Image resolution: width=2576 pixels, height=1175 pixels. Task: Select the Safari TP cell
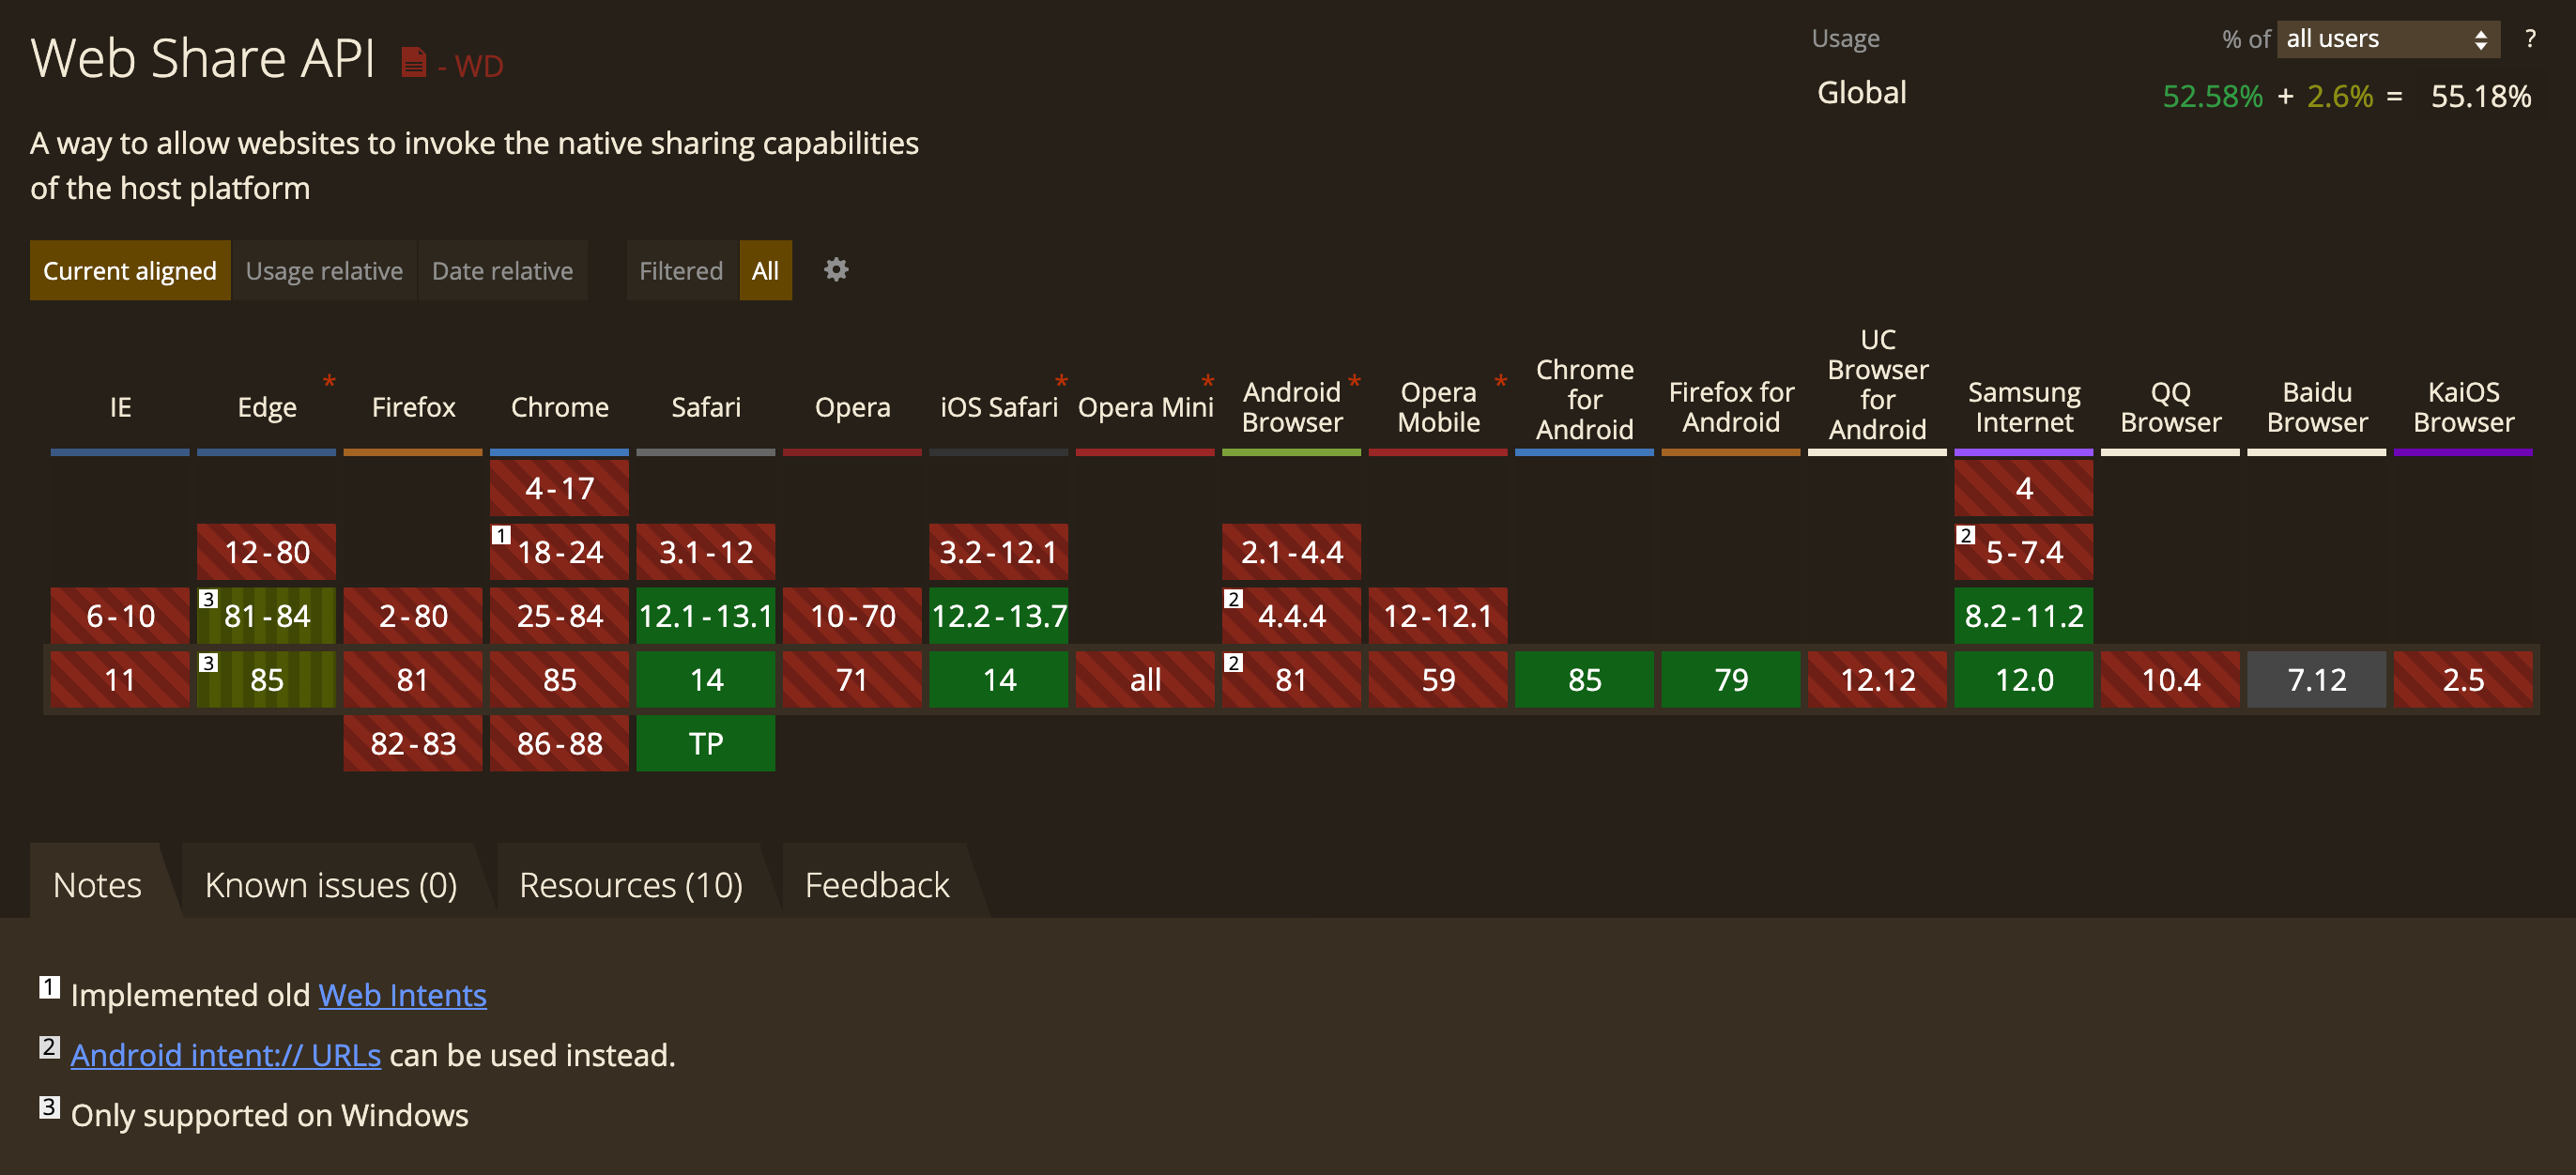point(706,743)
